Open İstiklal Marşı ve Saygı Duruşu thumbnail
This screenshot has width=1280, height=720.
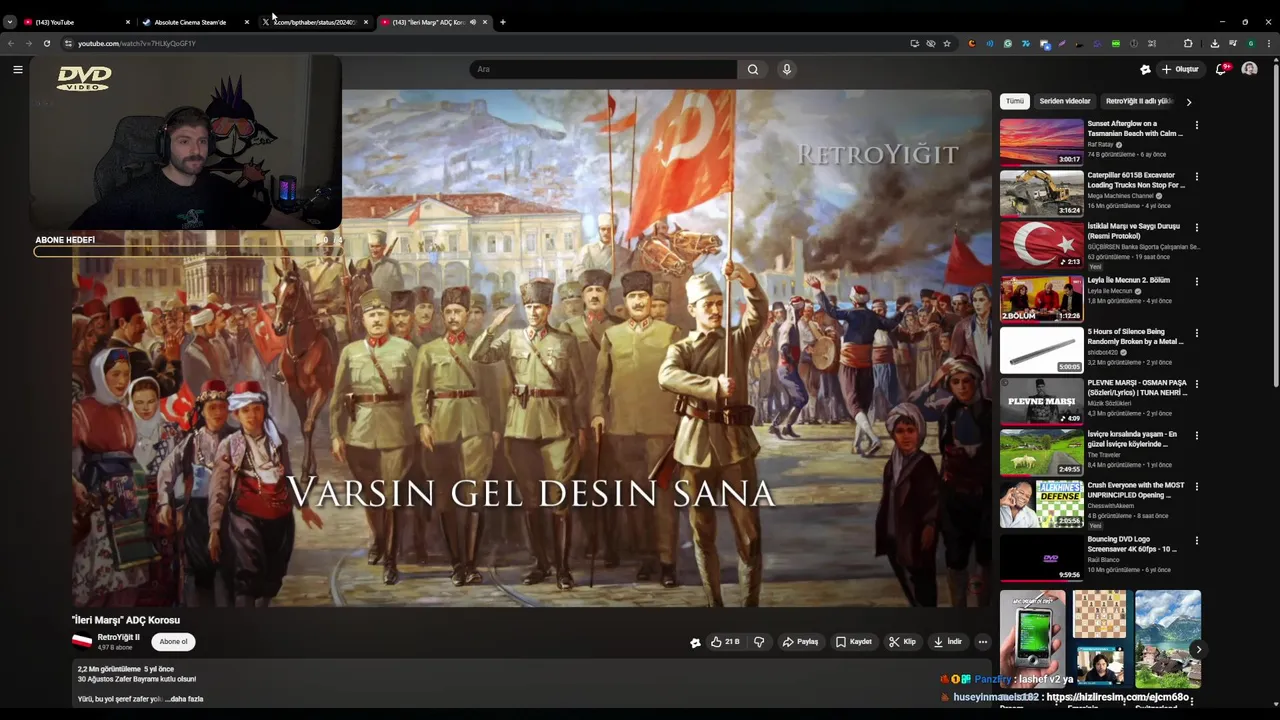pos(1042,245)
